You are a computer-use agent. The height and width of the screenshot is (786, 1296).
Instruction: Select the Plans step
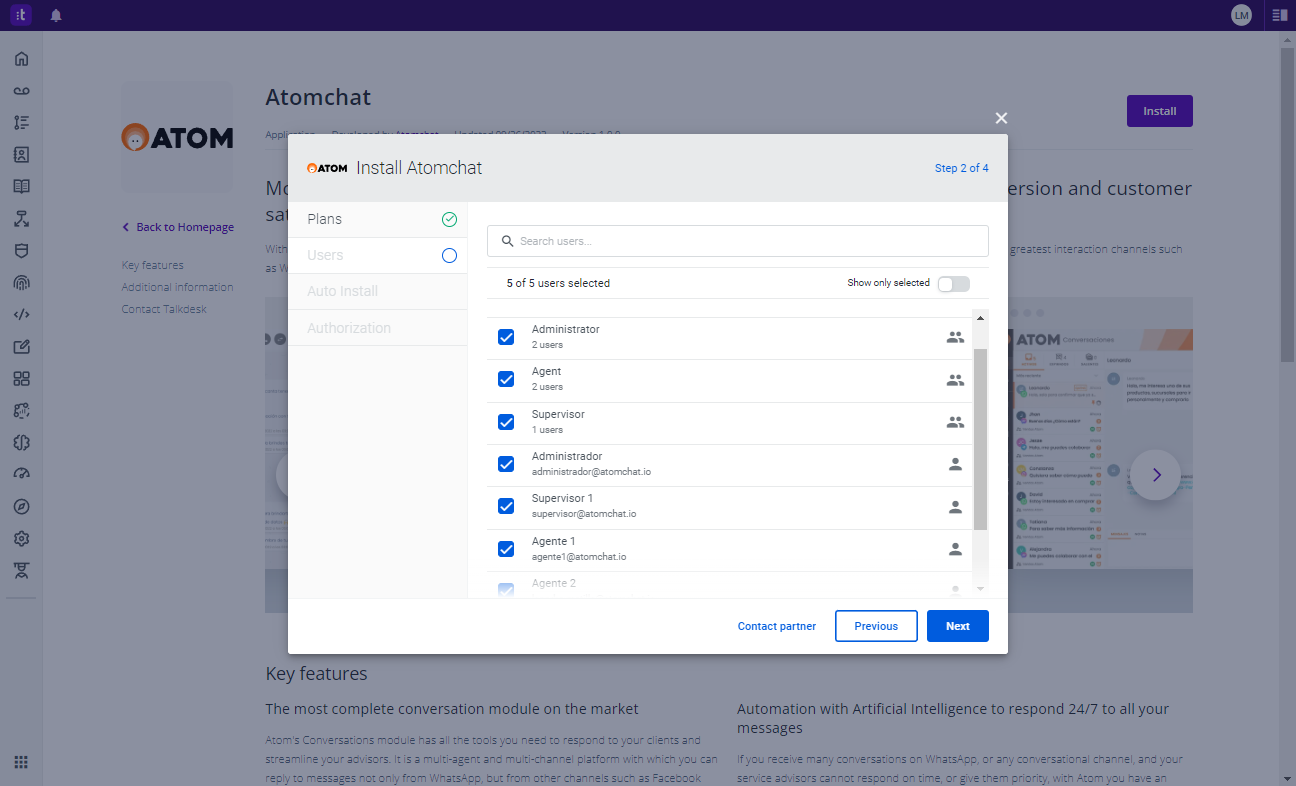point(377,219)
